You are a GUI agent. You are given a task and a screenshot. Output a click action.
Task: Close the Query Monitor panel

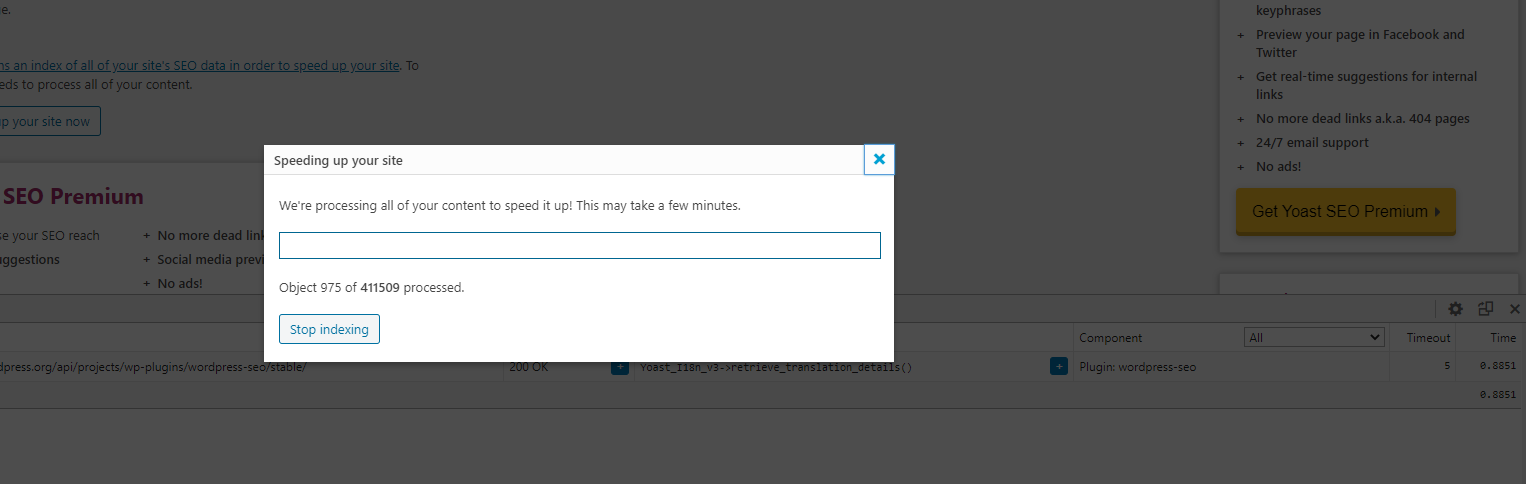1514,309
